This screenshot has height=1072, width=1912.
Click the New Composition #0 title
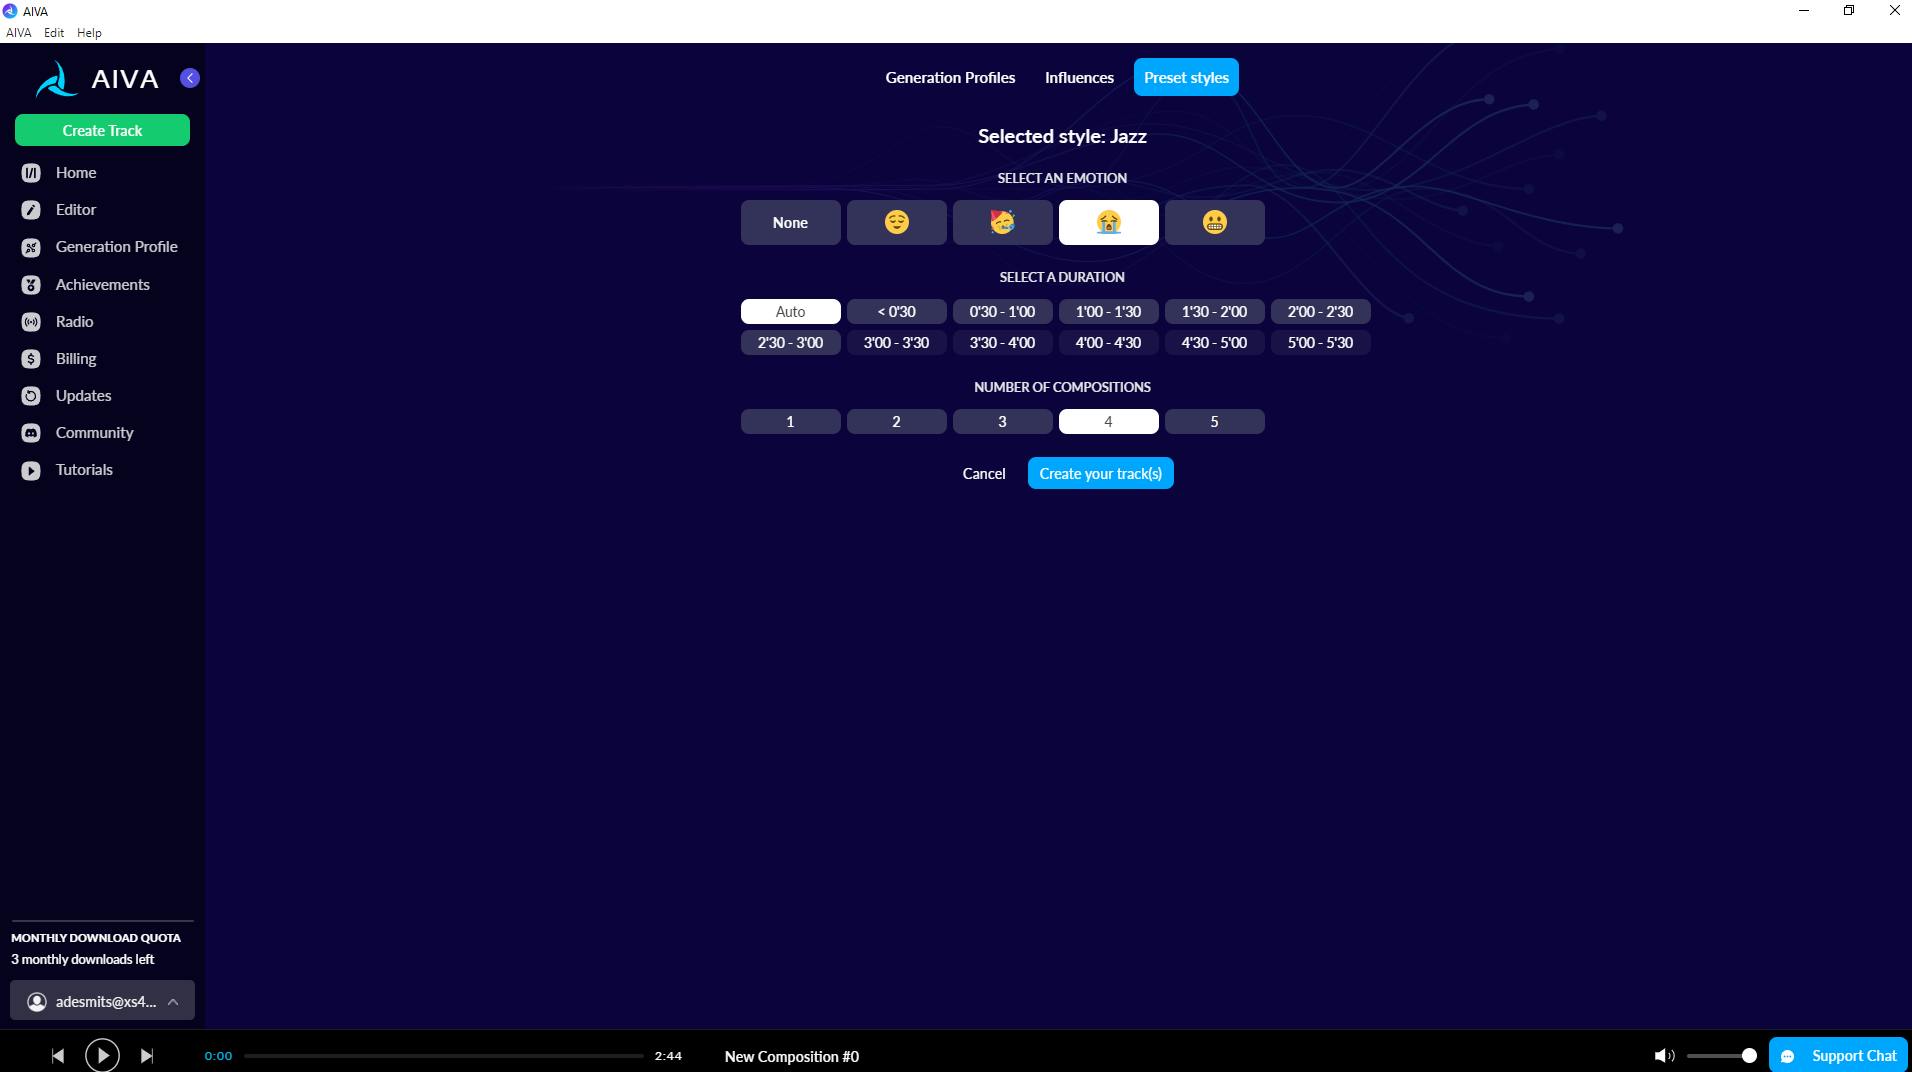(x=792, y=1057)
